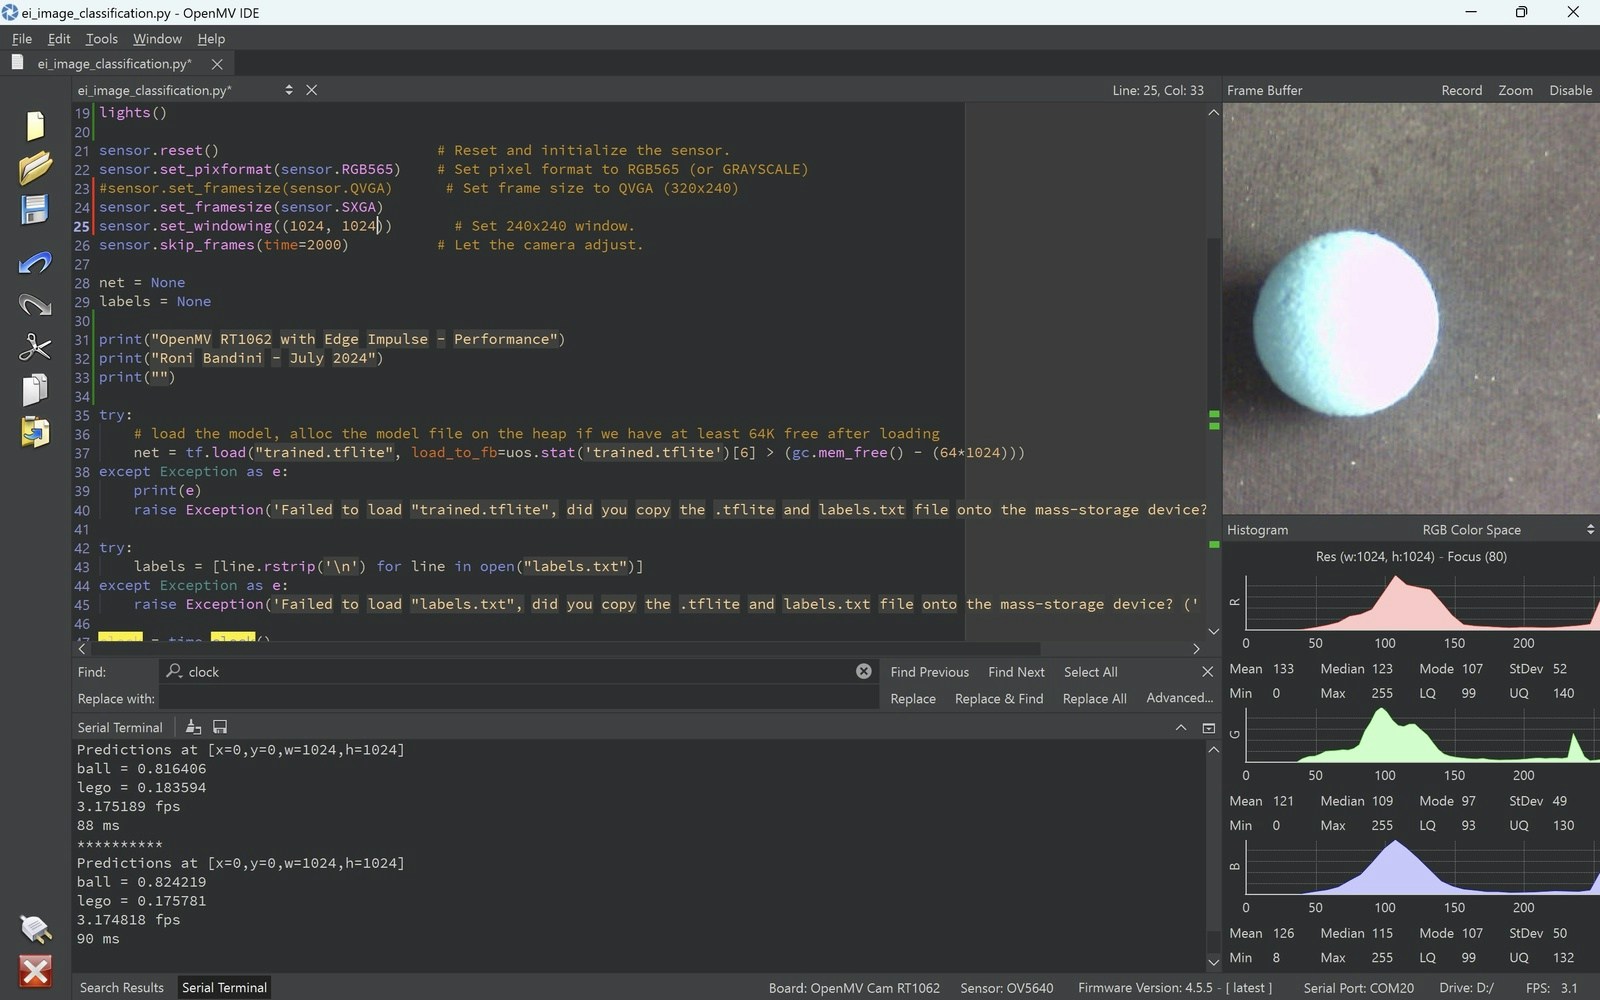Close the ei_image_classification.py document tab

[217, 64]
